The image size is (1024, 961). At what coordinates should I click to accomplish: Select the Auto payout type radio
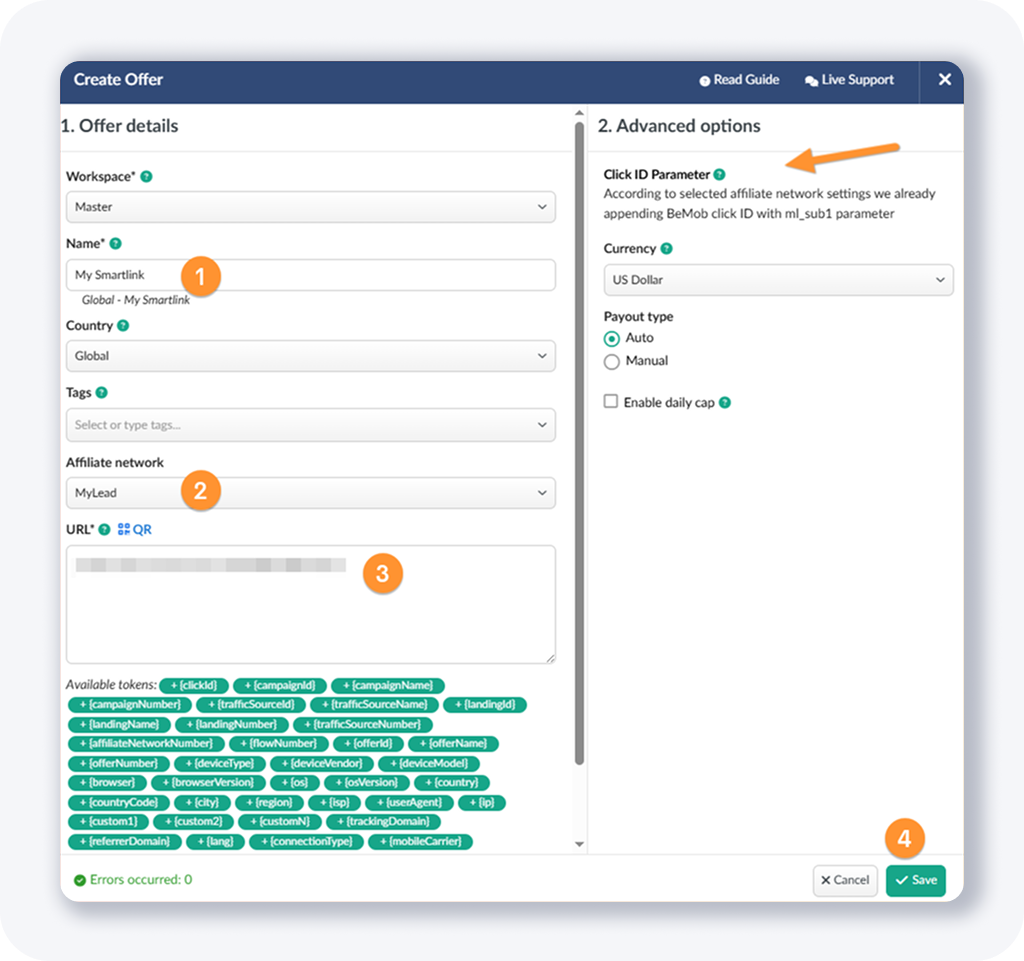tap(612, 339)
